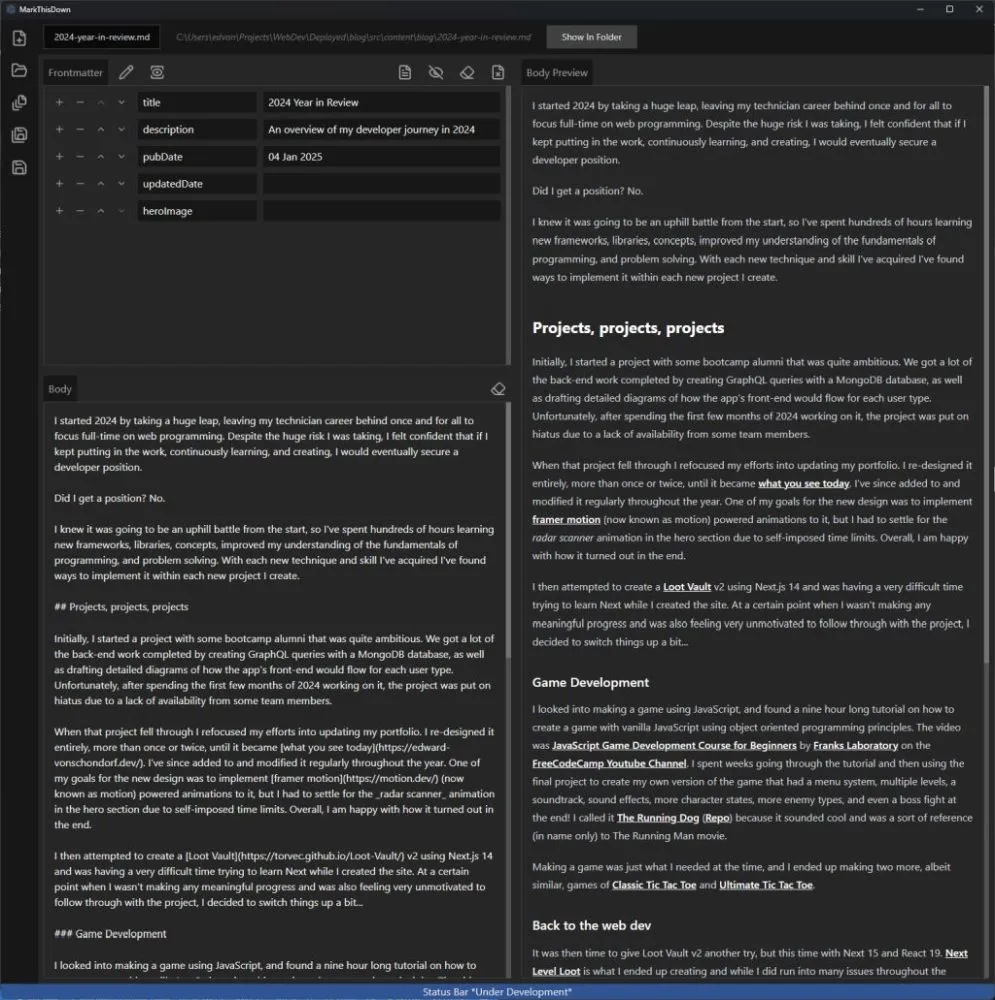Click the MarkThisDown app icon in title bar

10,9
